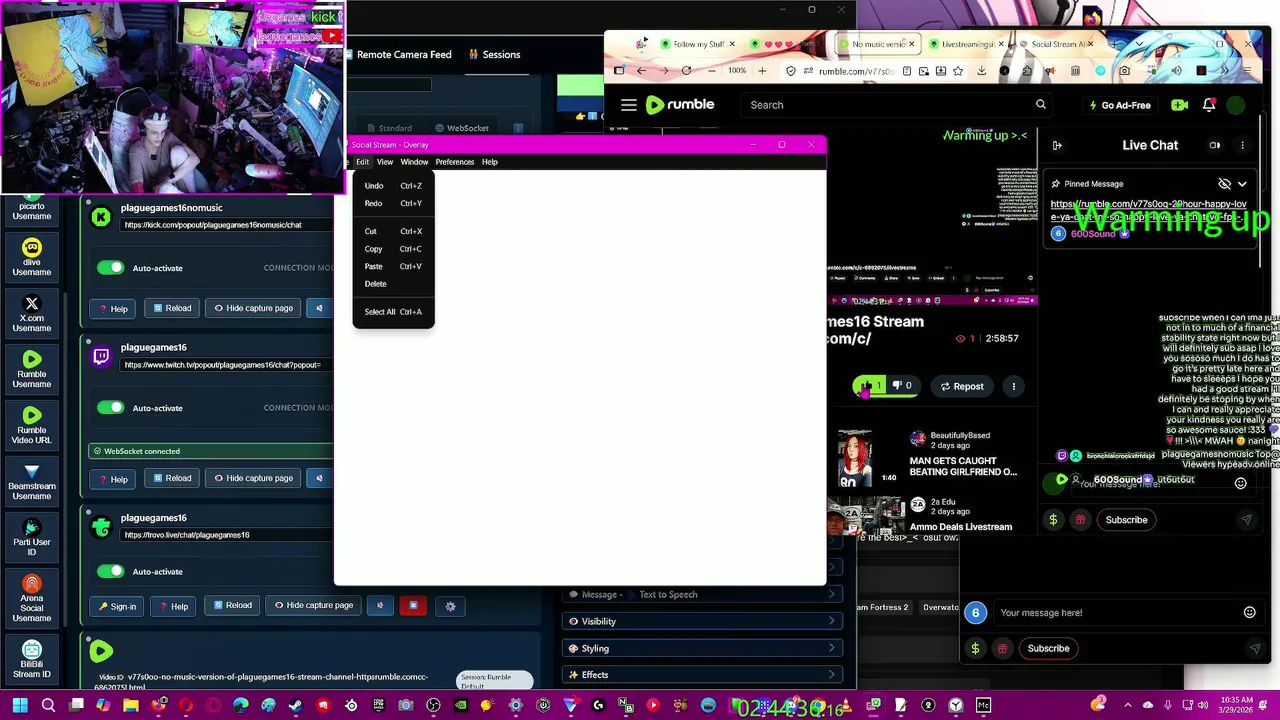Open Window menu in Overlay window
Viewport: 1280px width, 720px height.
(x=414, y=162)
